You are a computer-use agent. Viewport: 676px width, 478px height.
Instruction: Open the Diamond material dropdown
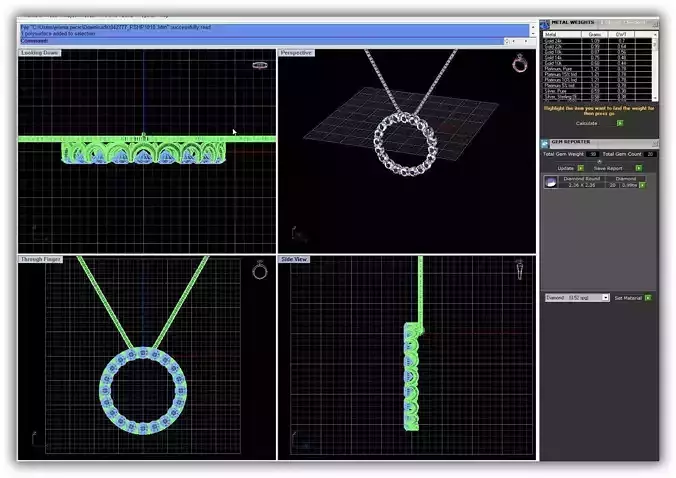[x=605, y=297]
